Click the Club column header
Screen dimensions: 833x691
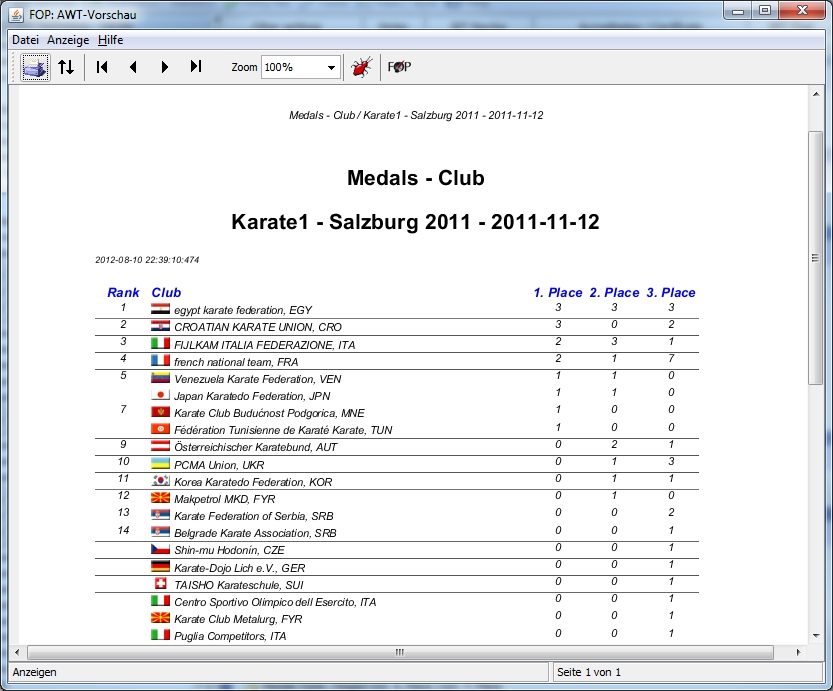pyautogui.click(x=166, y=293)
